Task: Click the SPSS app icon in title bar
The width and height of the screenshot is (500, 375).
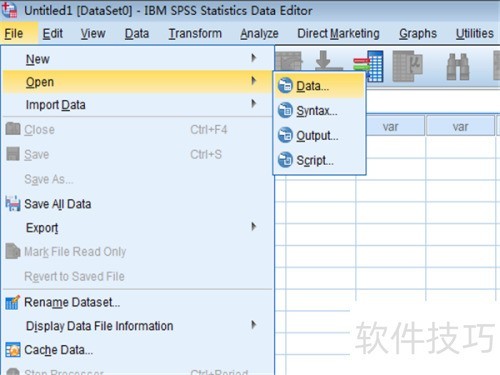Action: coord(9,10)
